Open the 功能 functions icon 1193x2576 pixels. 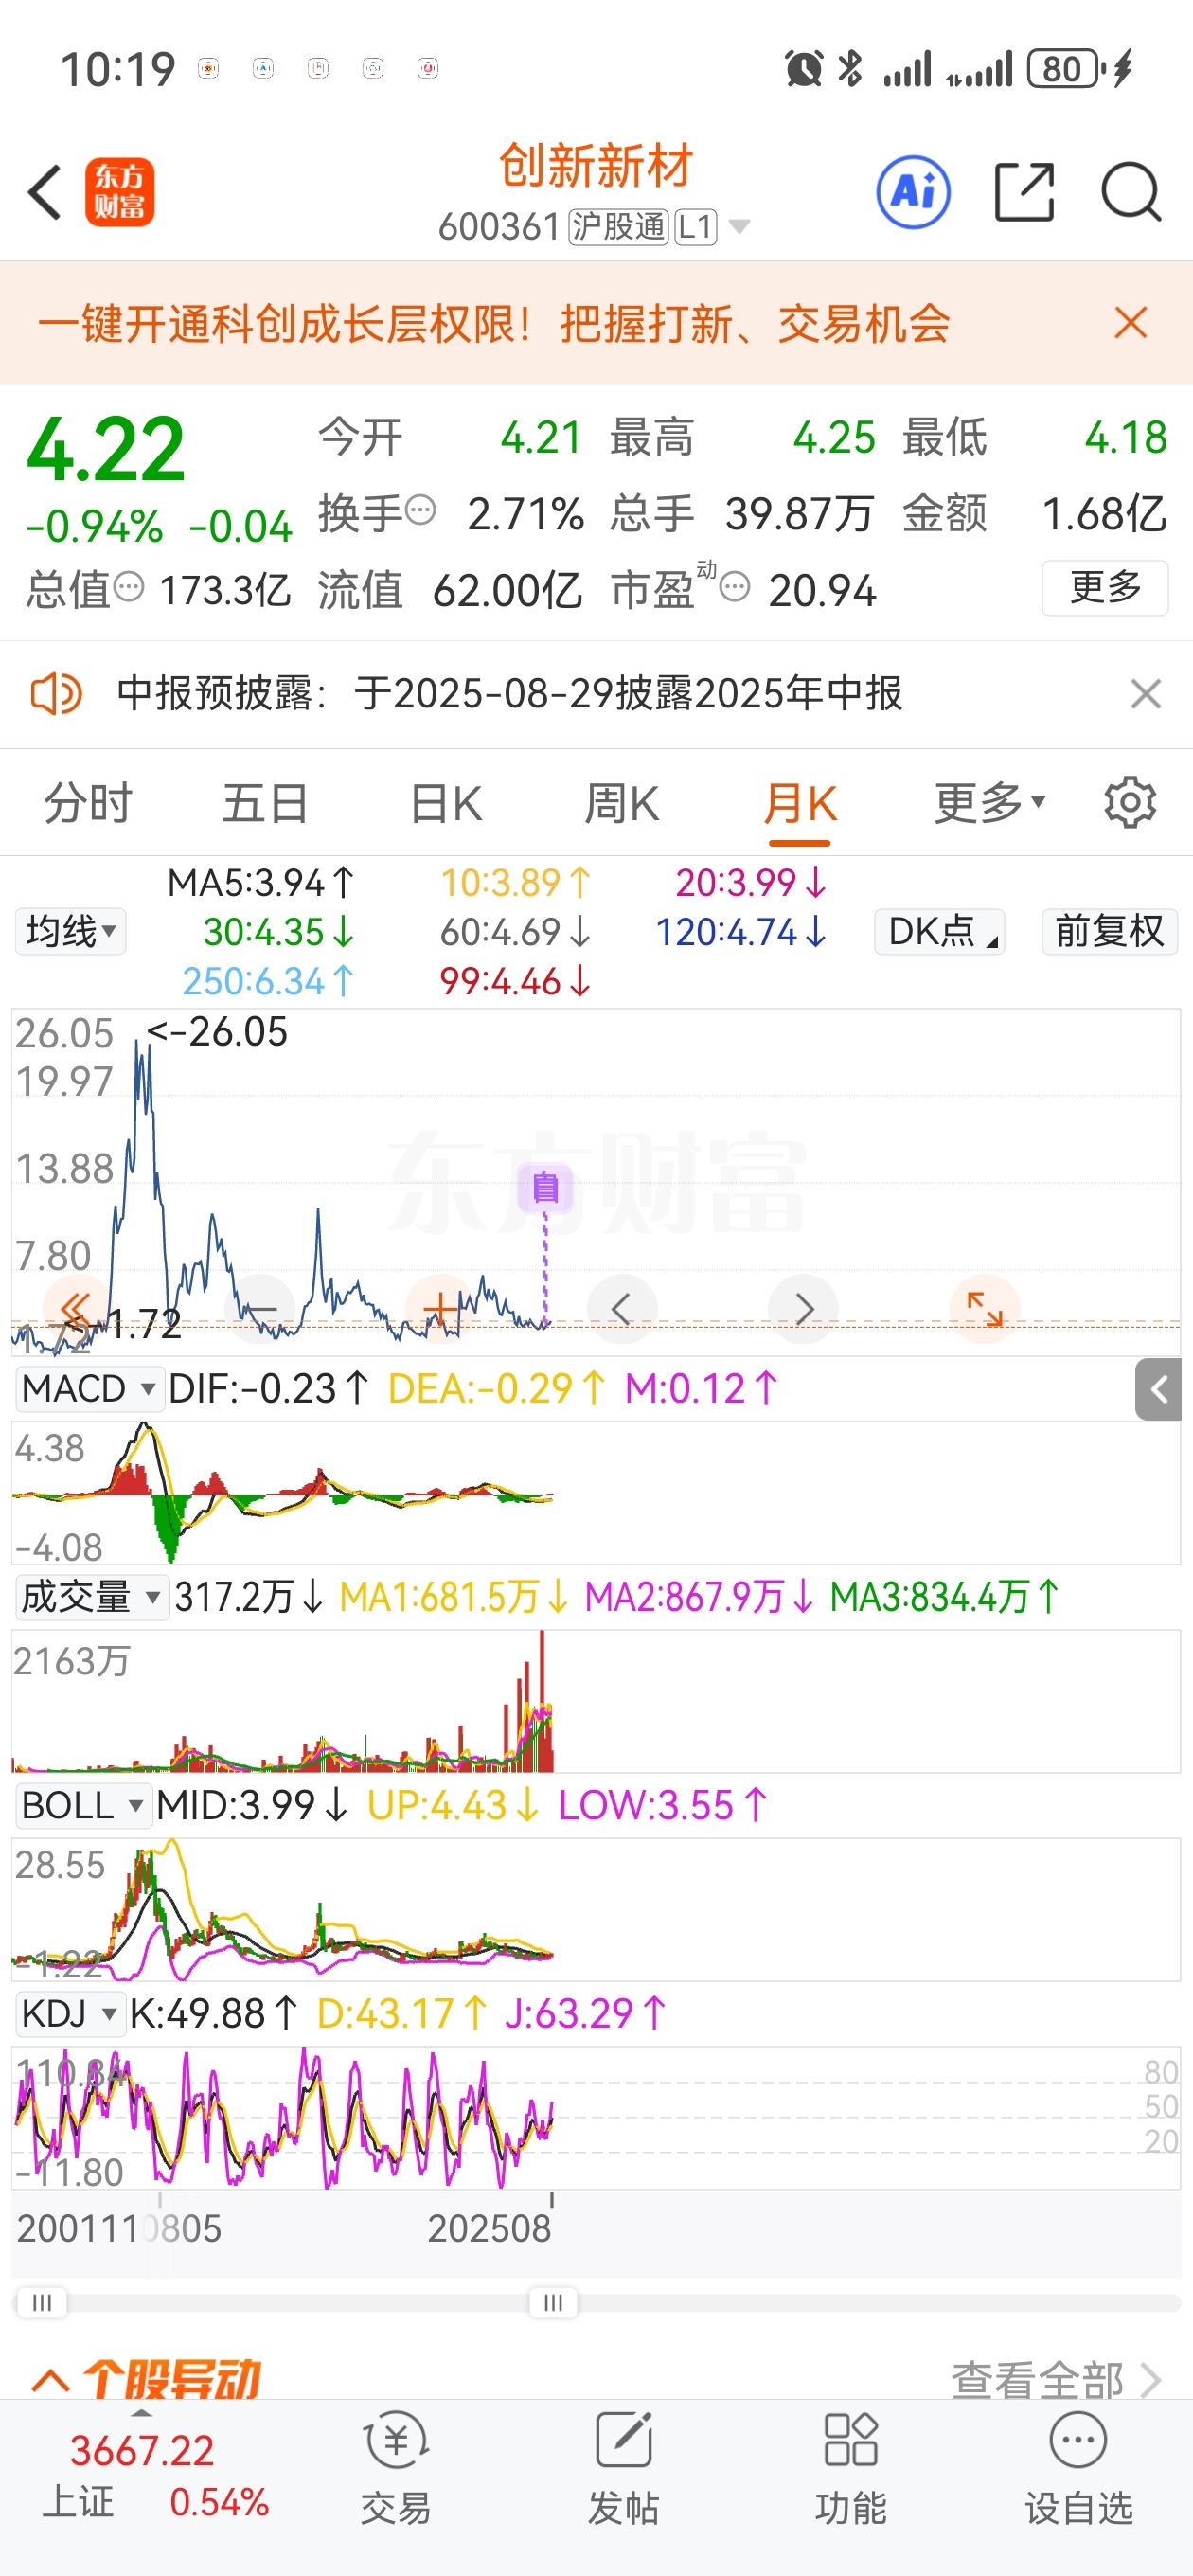point(851,2467)
